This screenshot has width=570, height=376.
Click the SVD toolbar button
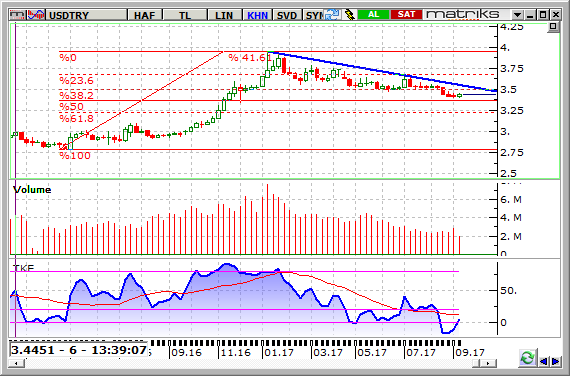[287, 15]
